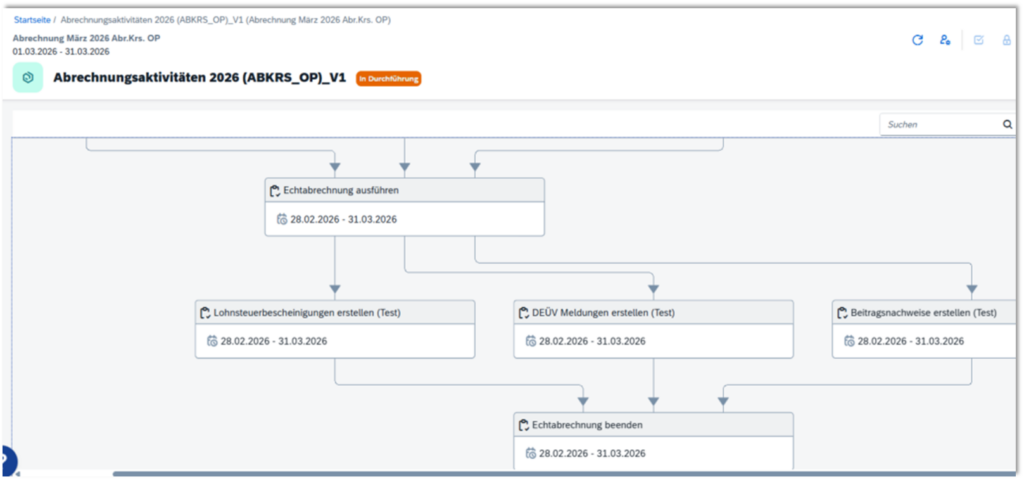Image resolution: width=1024 pixels, height=479 pixels.
Task: Open the user assignment icon
Action: coord(945,40)
